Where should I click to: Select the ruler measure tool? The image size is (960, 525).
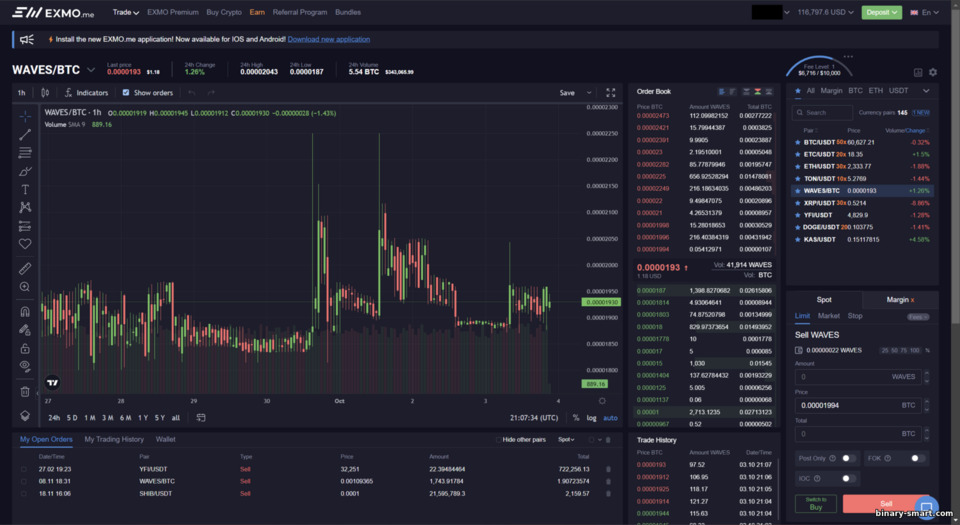point(25,269)
